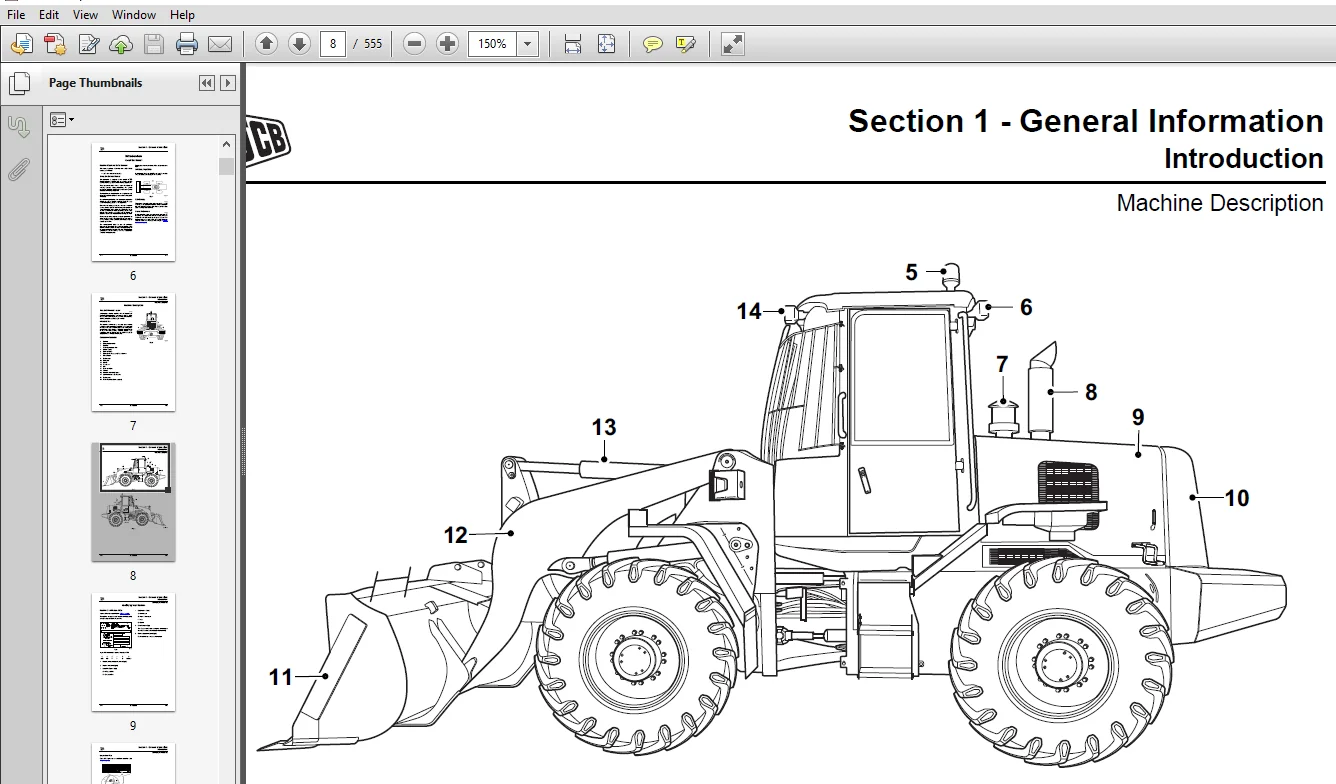Click "Section 1 - General Information" heading
Viewport: 1336px width, 784px height.
click(1086, 121)
